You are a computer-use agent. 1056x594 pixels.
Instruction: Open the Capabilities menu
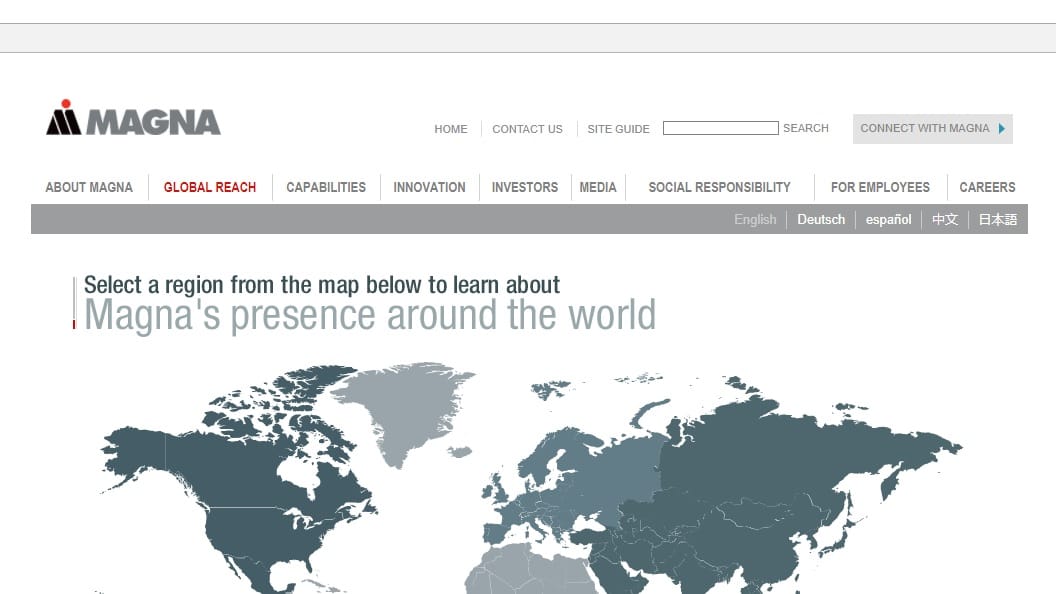(x=326, y=187)
